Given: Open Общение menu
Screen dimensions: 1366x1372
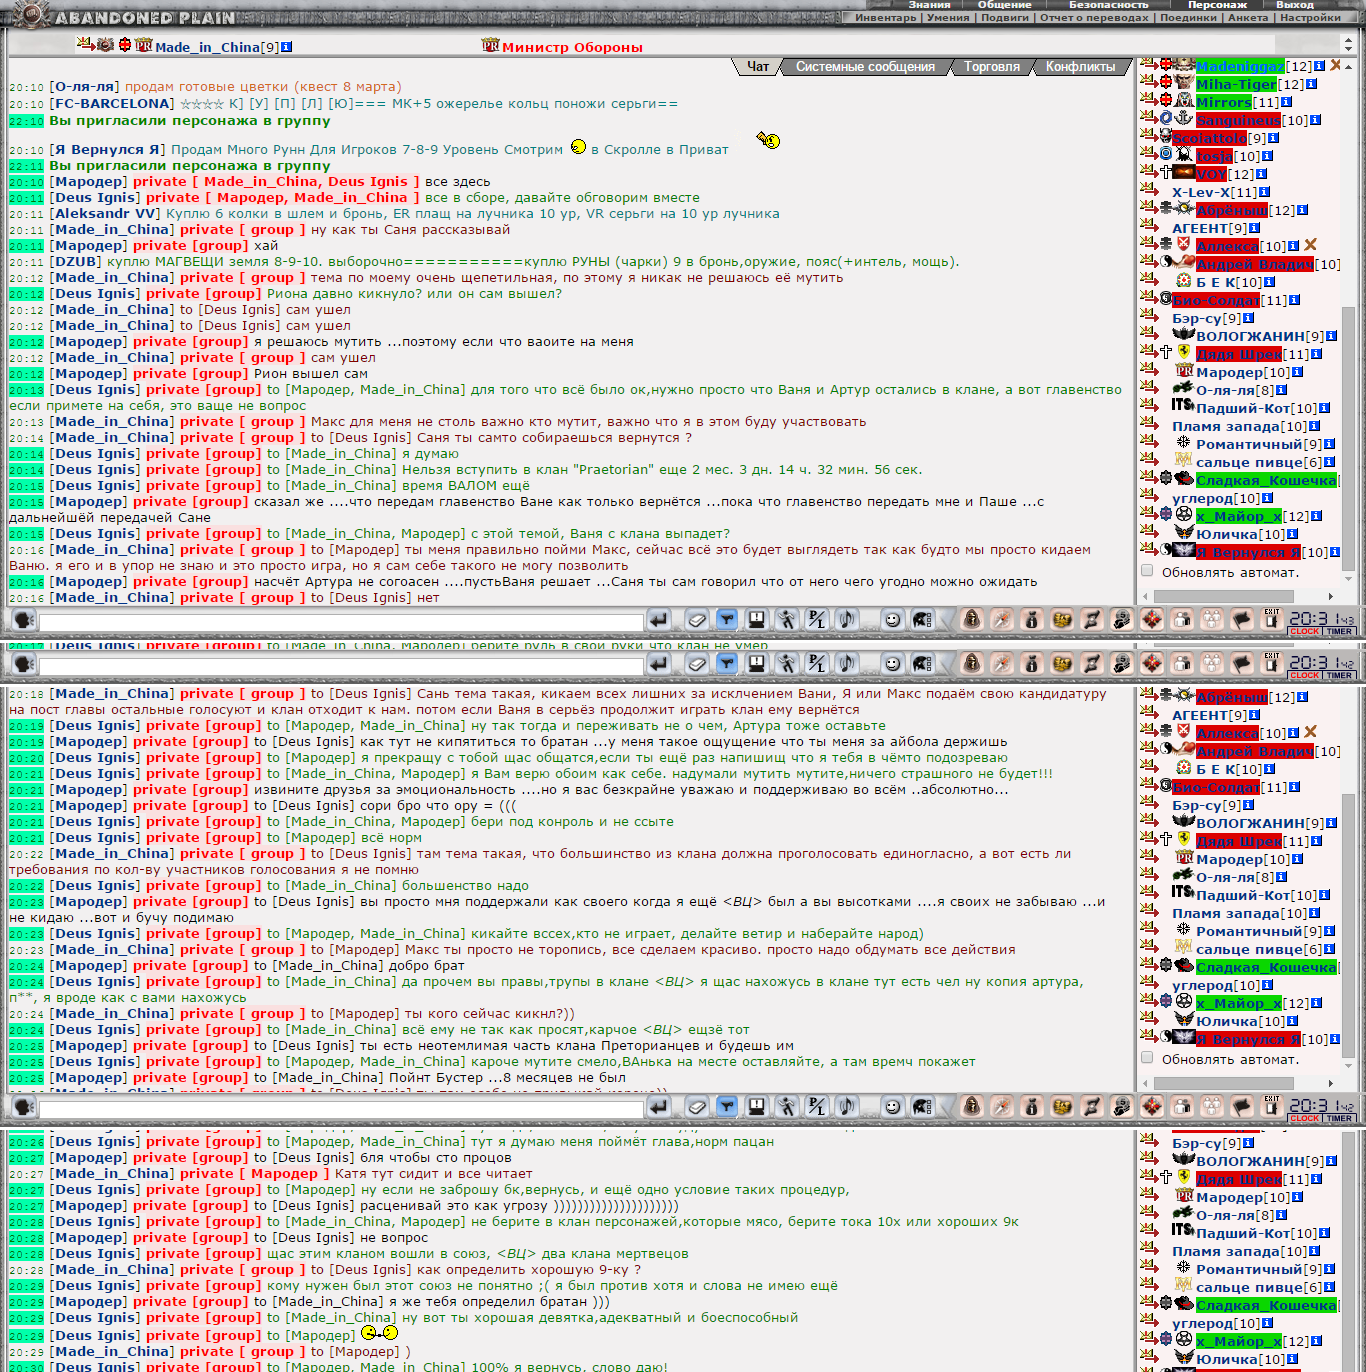Looking at the screenshot, I should (x=1004, y=5).
